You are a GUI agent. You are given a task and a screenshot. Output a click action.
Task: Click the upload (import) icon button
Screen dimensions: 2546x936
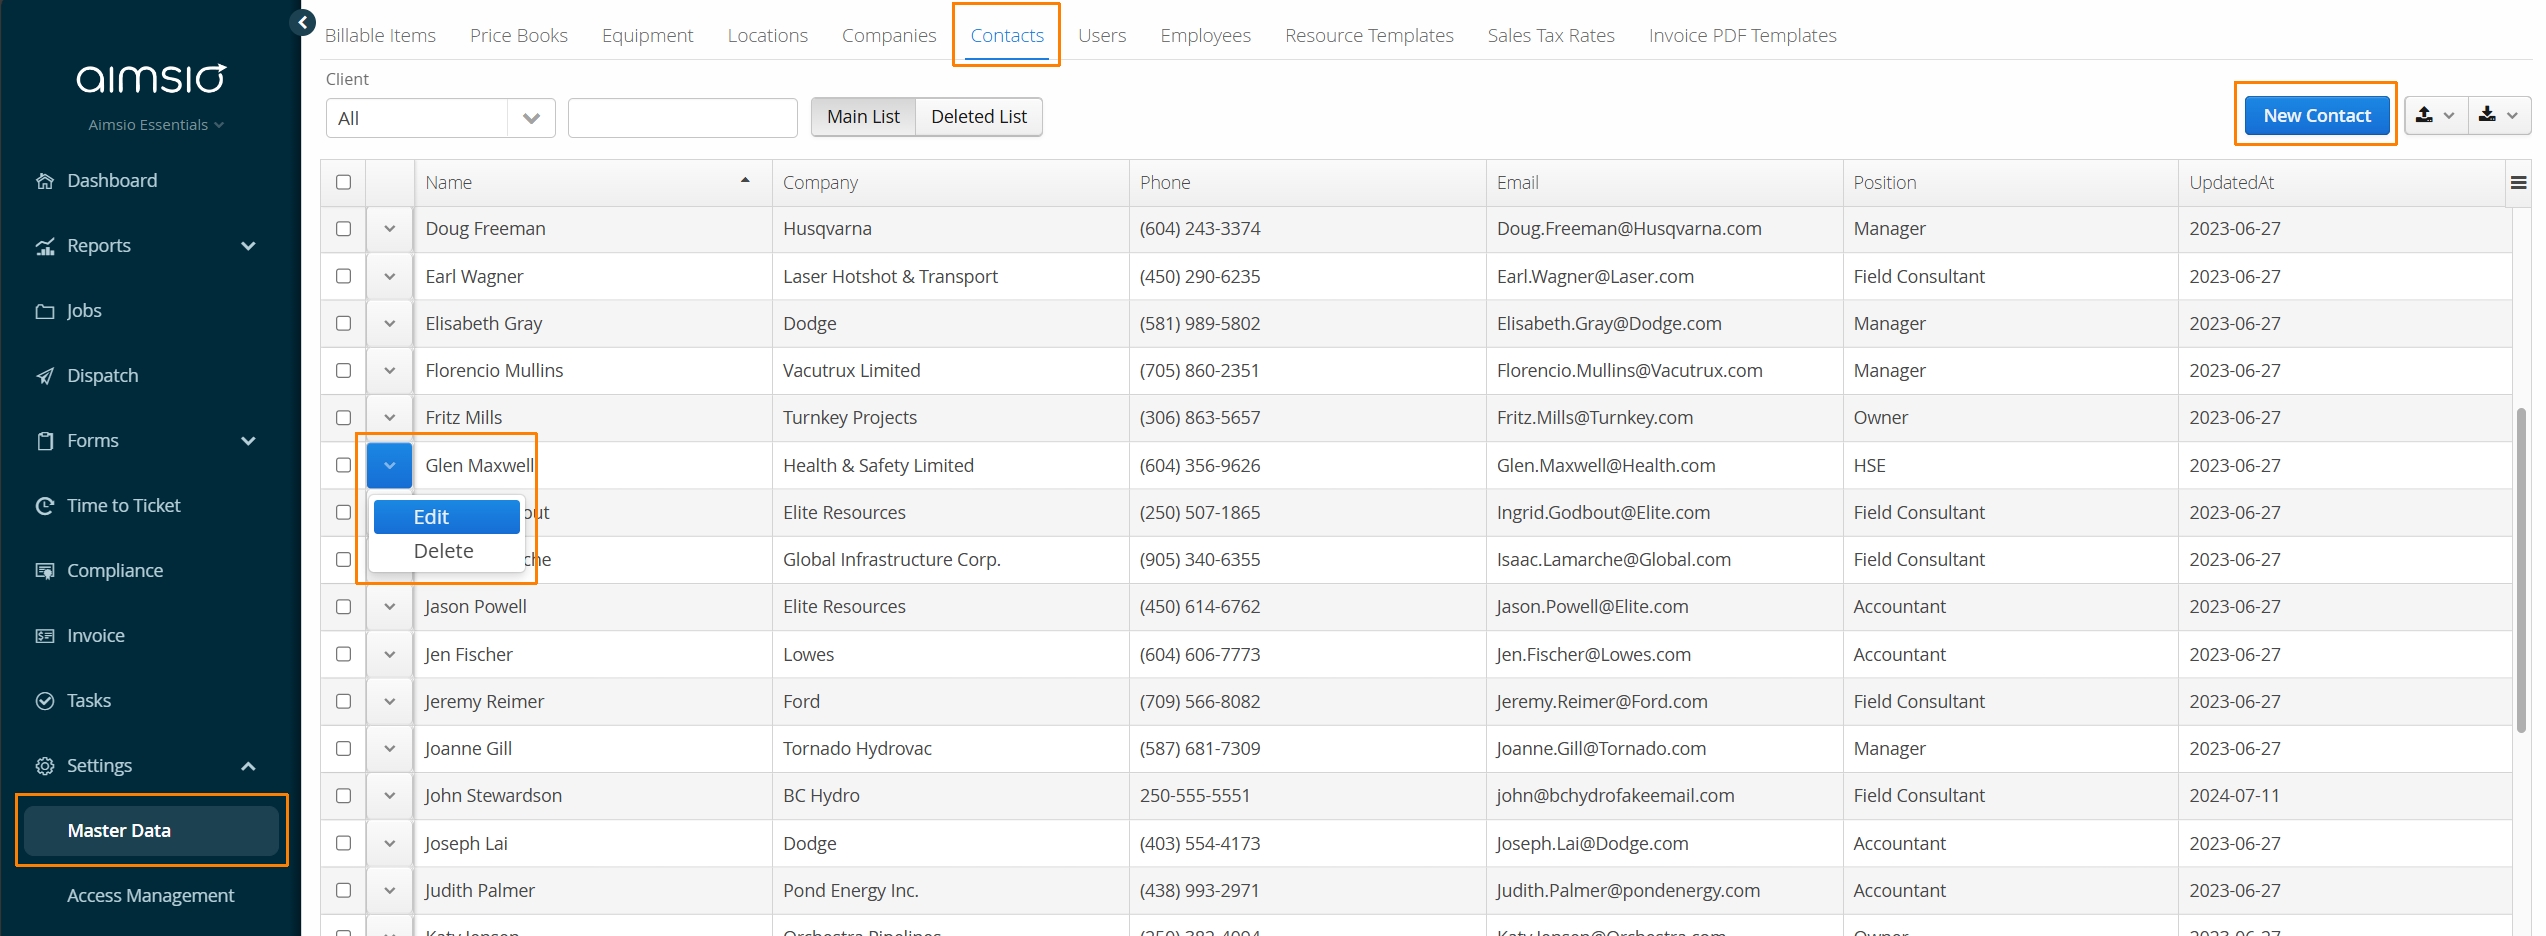point(2435,116)
